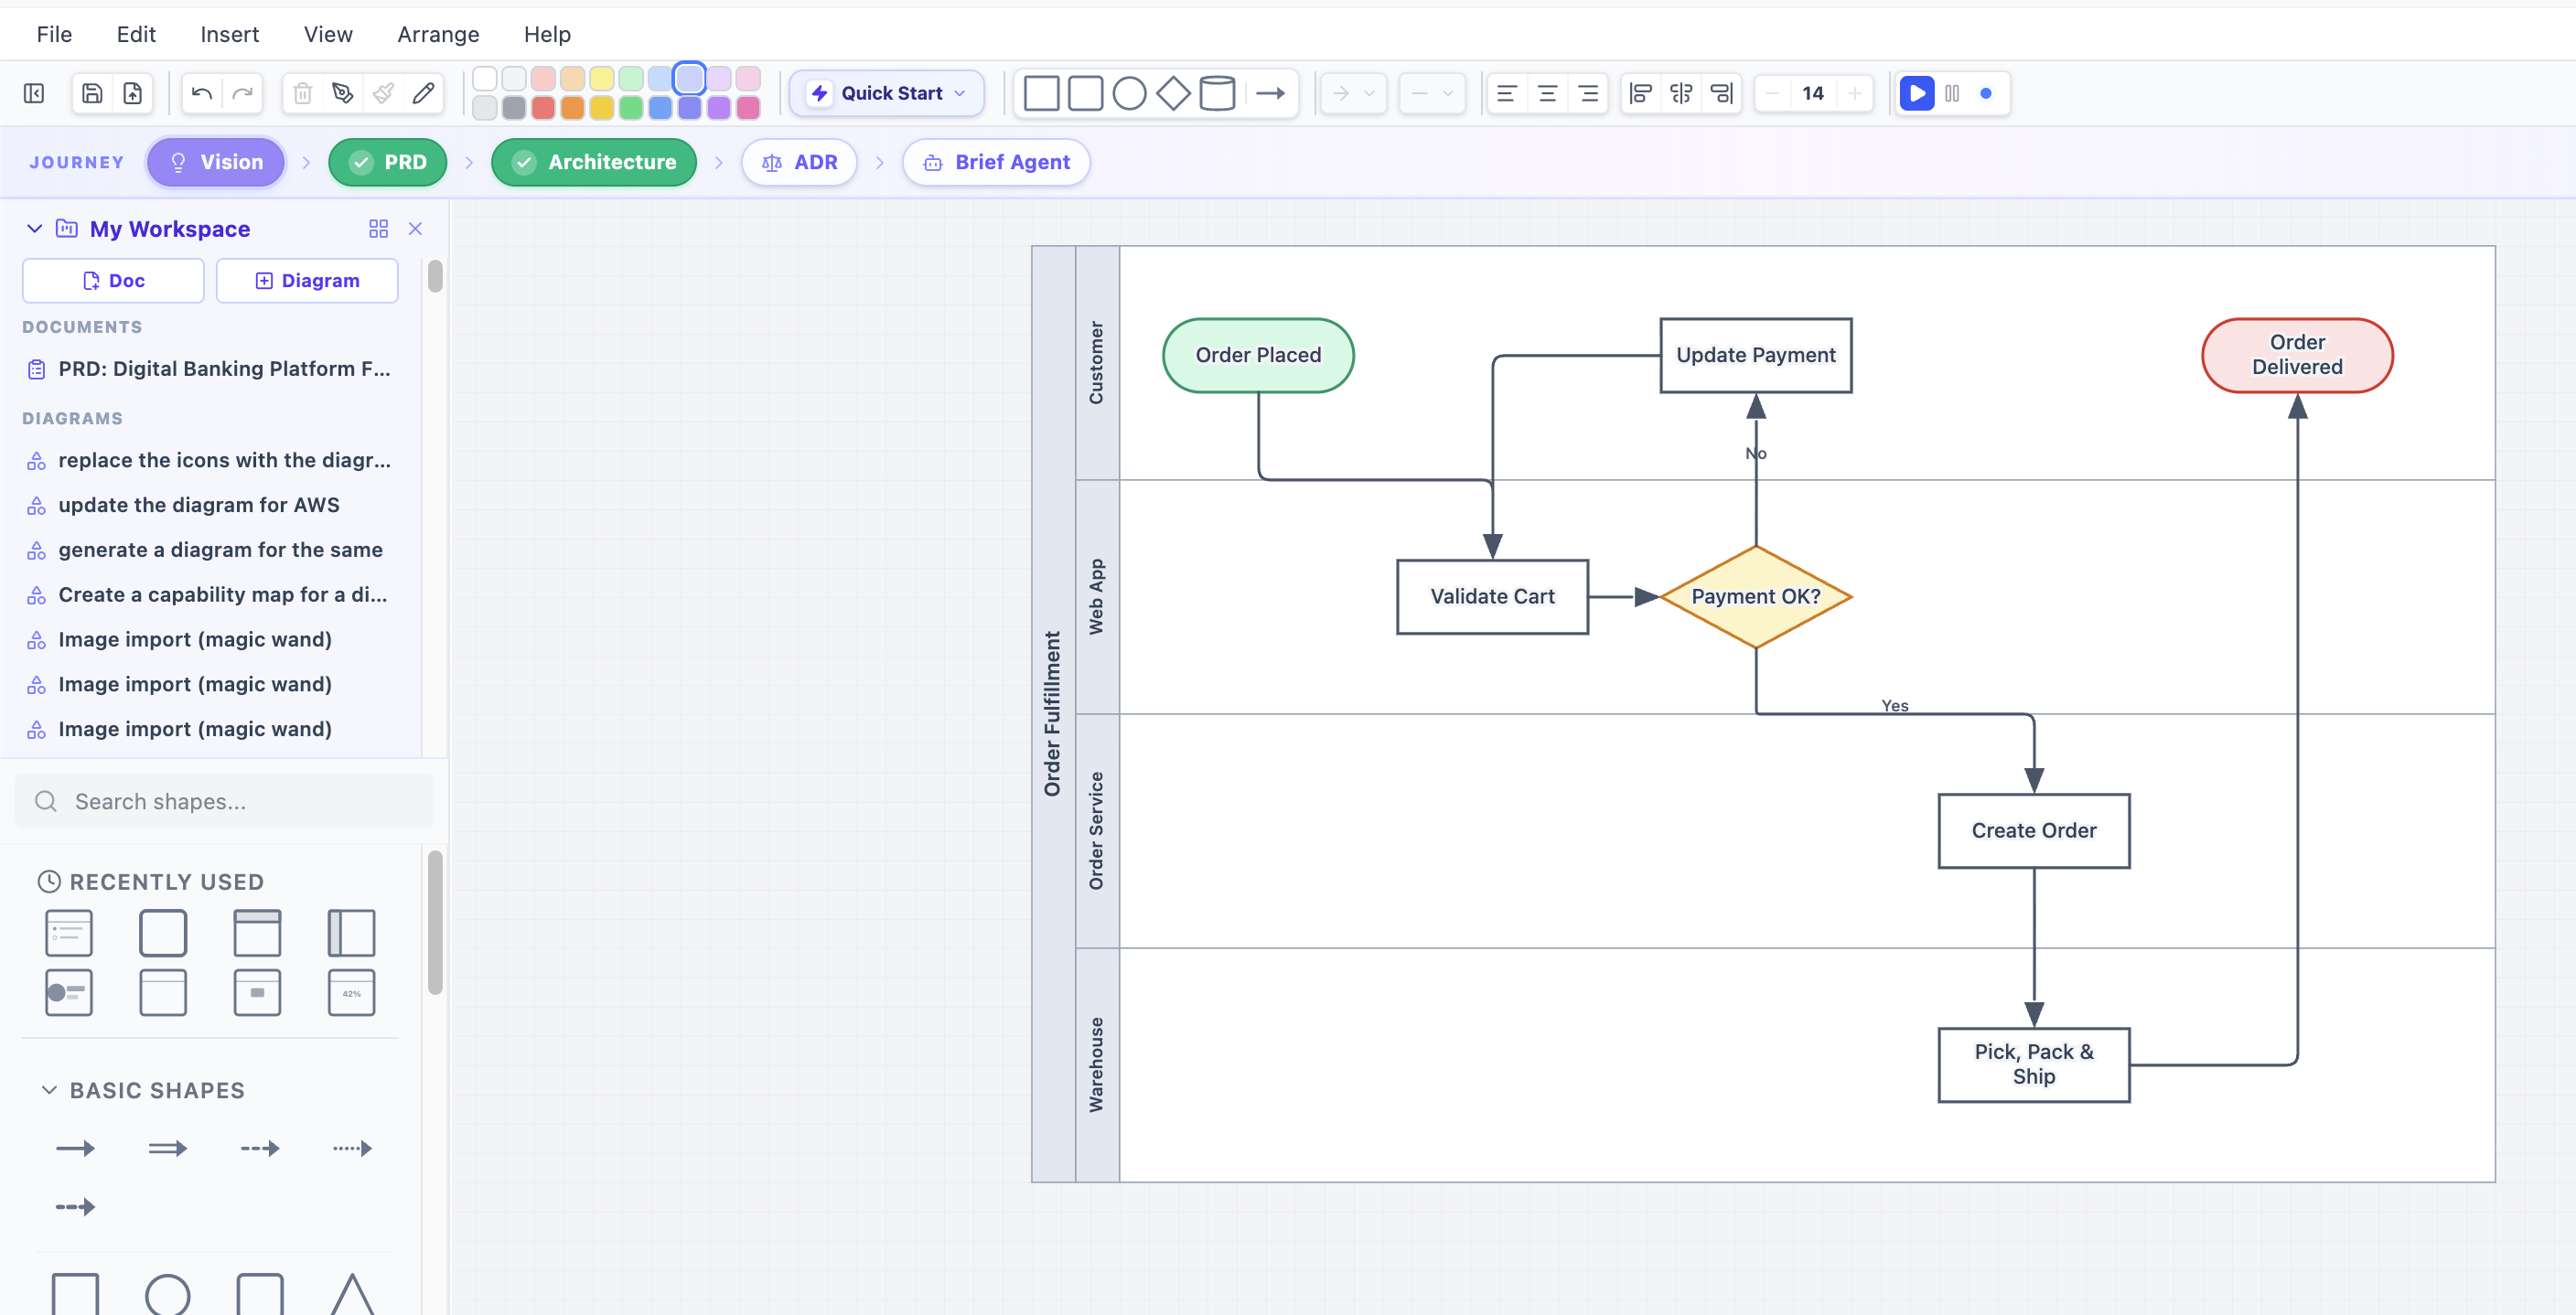Open the File menu
The height and width of the screenshot is (1315, 2576).
(x=54, y=34)
